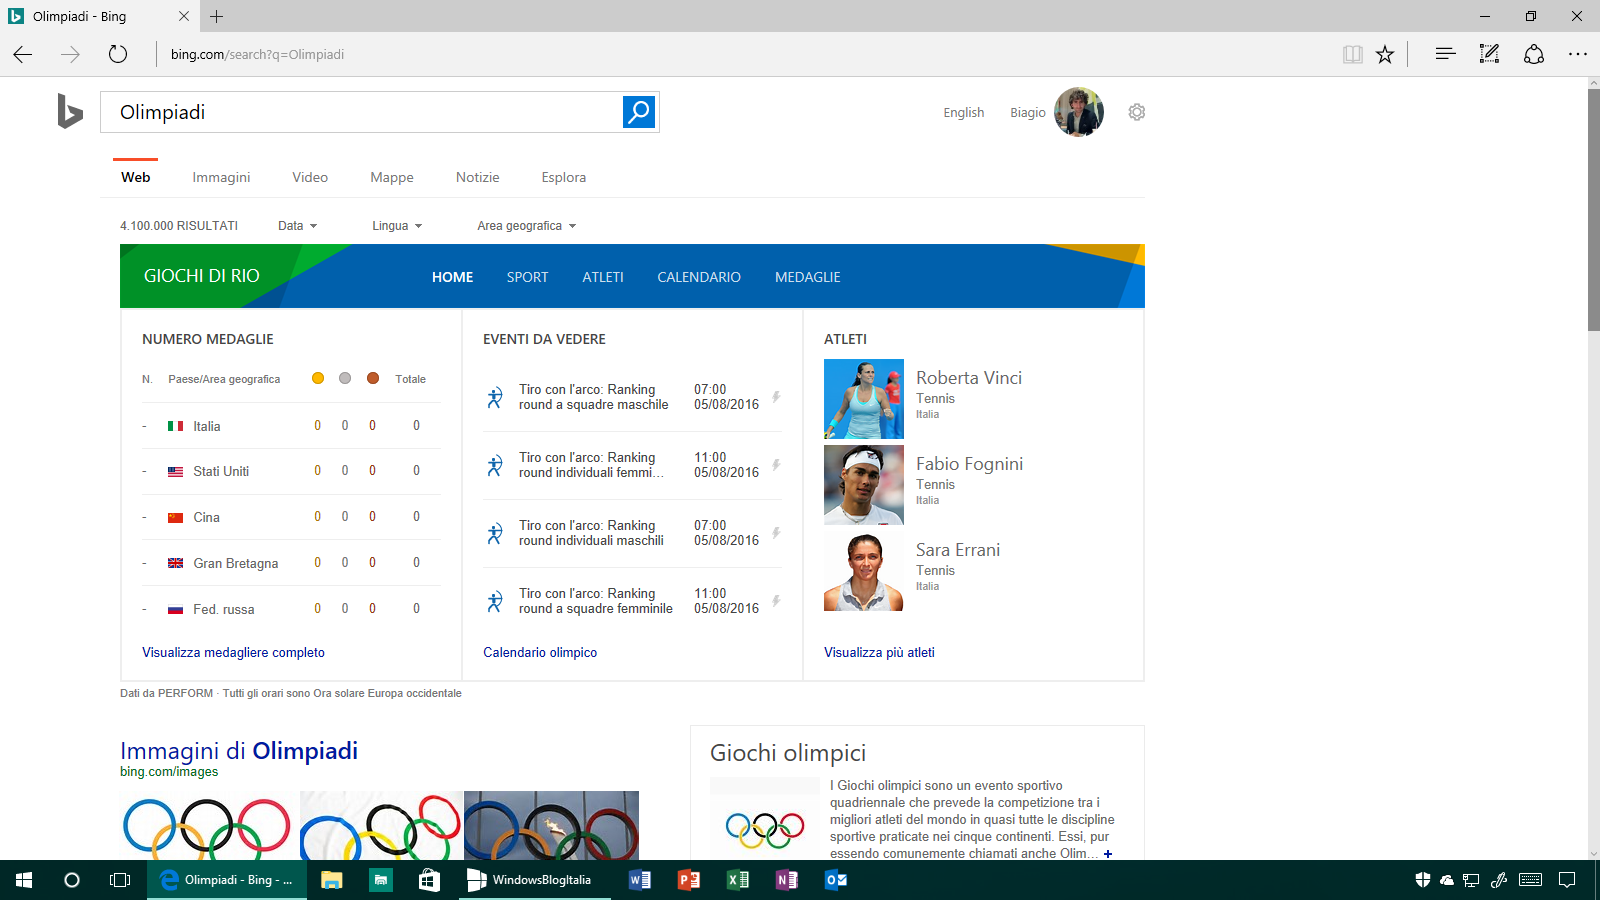Open Roberta Vinci athlete name

pos(969,378)
